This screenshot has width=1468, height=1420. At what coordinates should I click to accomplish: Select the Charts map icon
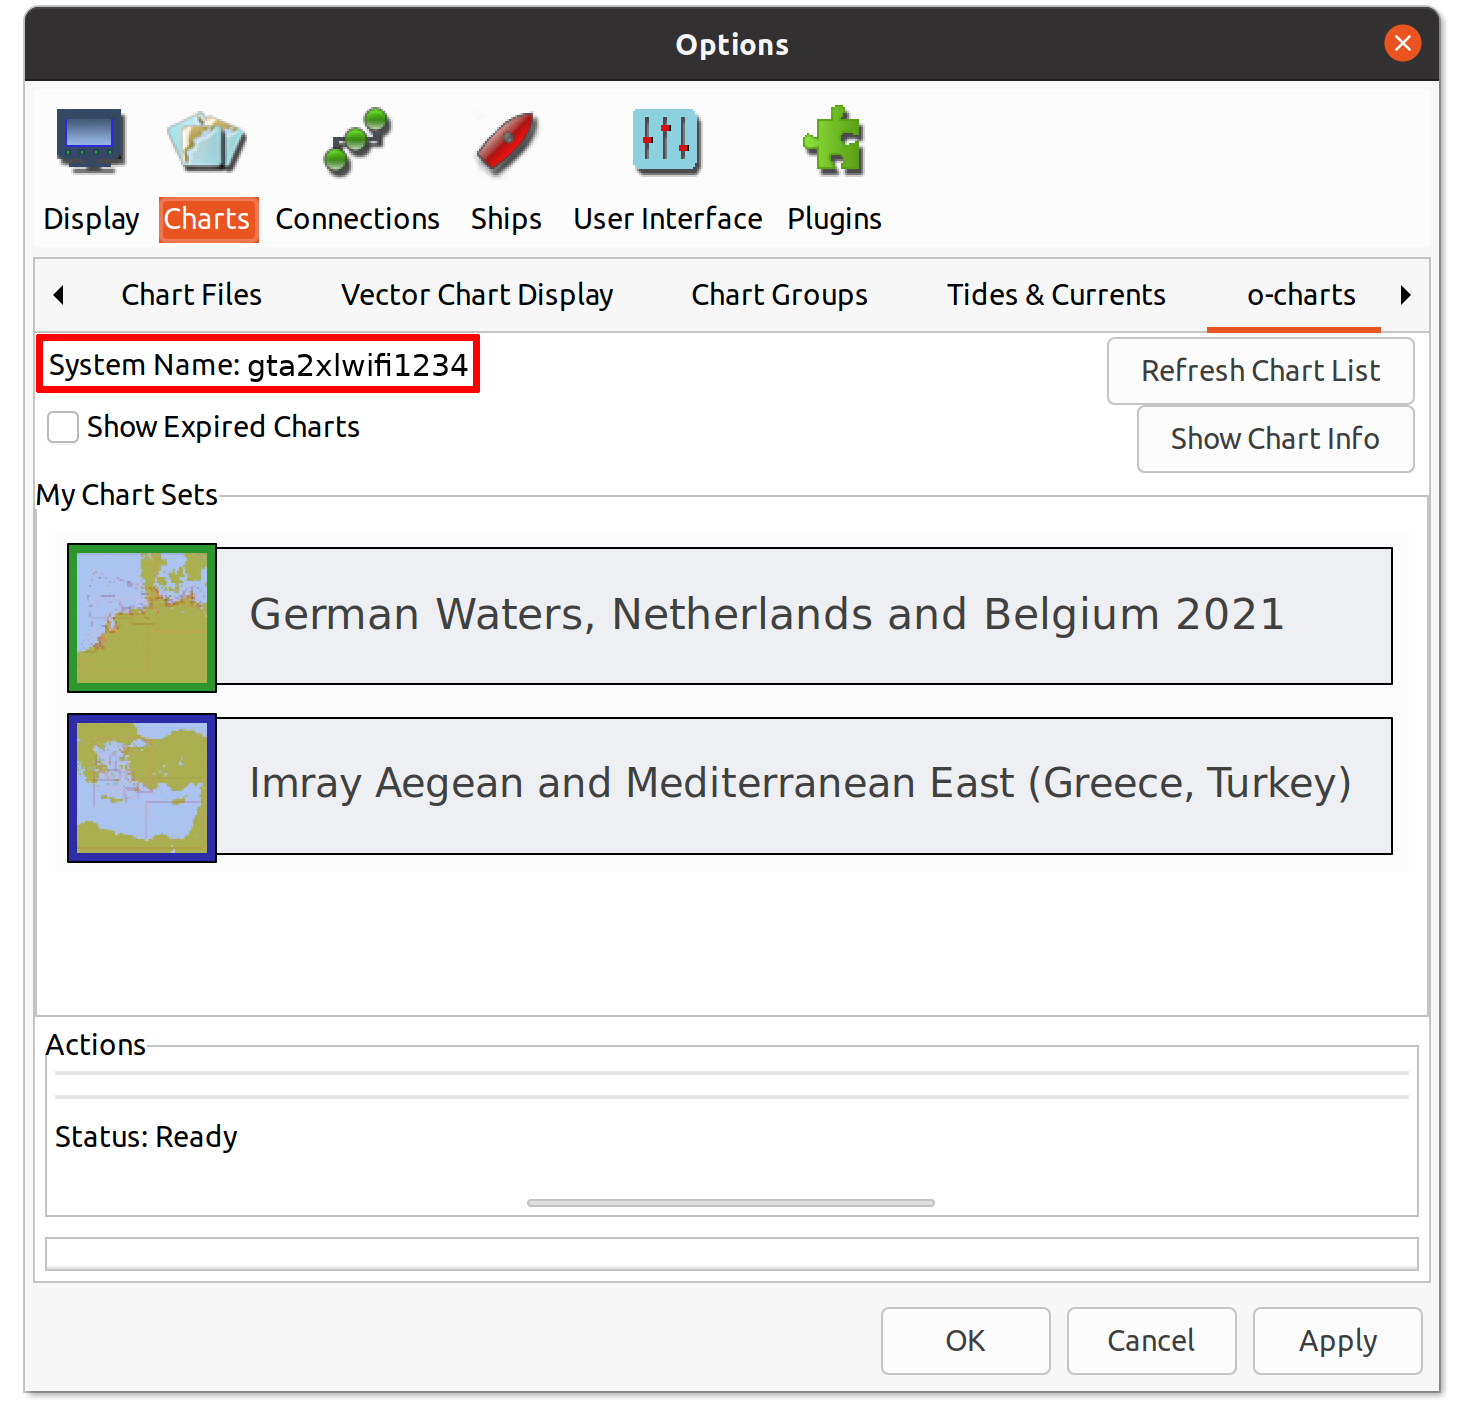(207, 141)
